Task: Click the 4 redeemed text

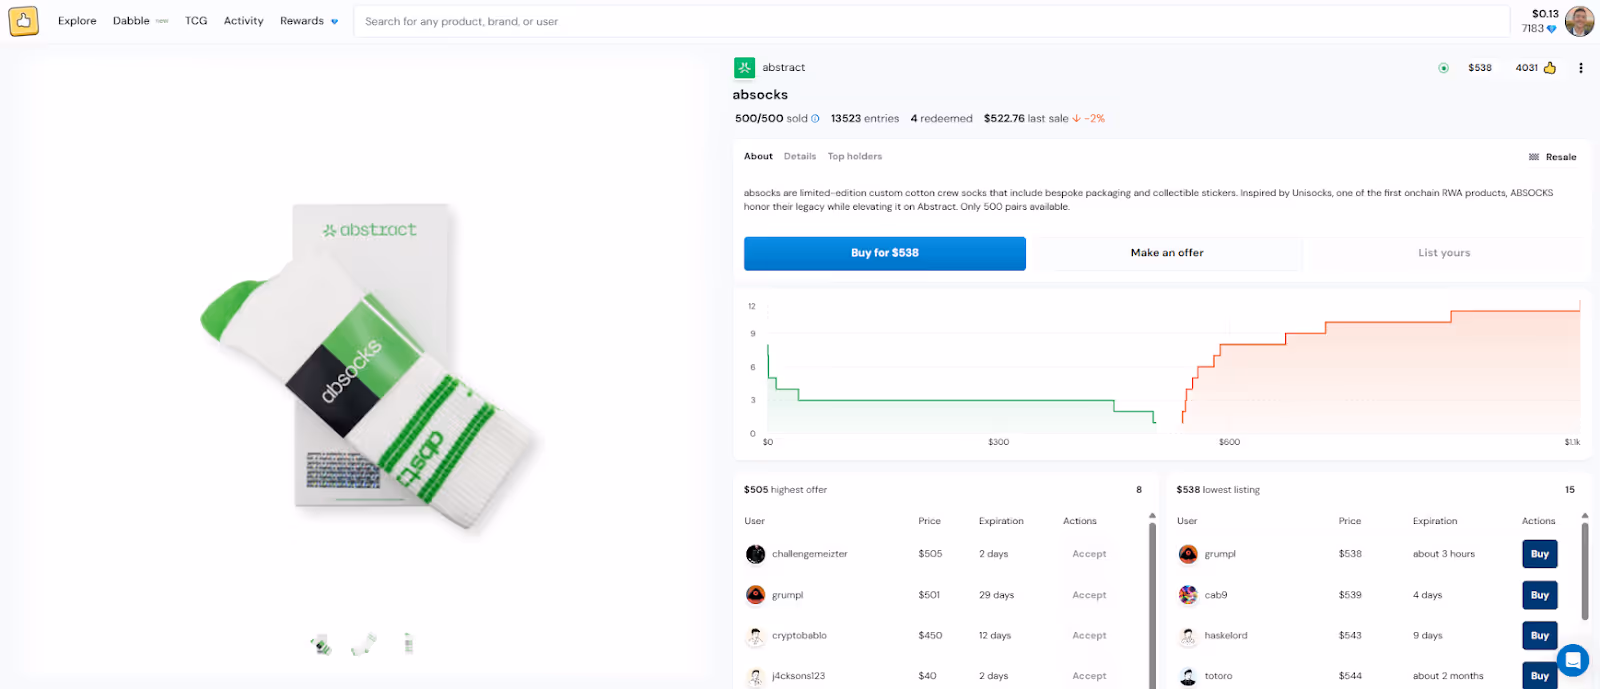Action: coord(941,118)
